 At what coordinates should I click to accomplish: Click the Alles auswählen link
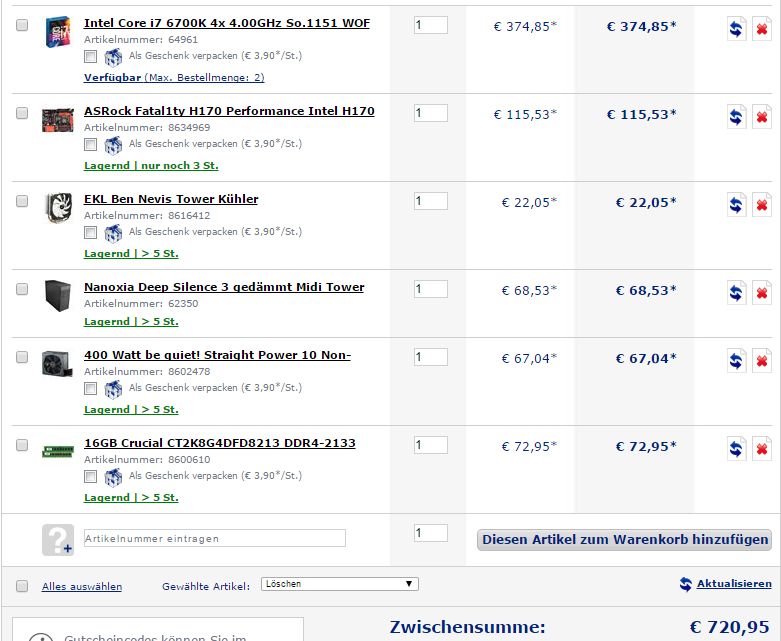[82, 587]
